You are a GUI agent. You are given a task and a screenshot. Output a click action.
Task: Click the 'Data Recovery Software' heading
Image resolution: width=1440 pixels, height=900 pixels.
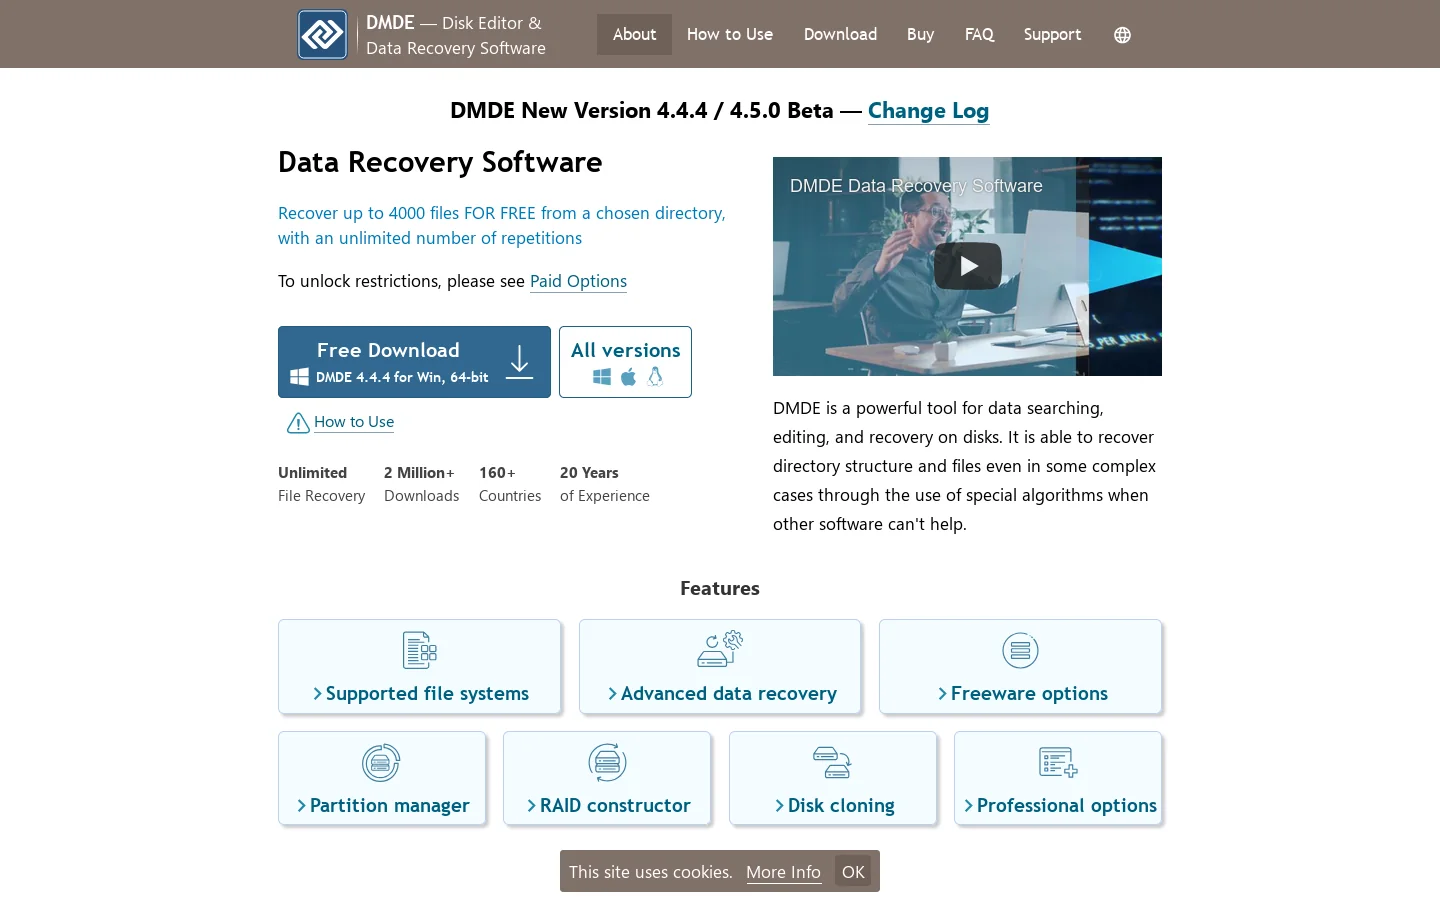pyautogui.click(x=440, y=162)
